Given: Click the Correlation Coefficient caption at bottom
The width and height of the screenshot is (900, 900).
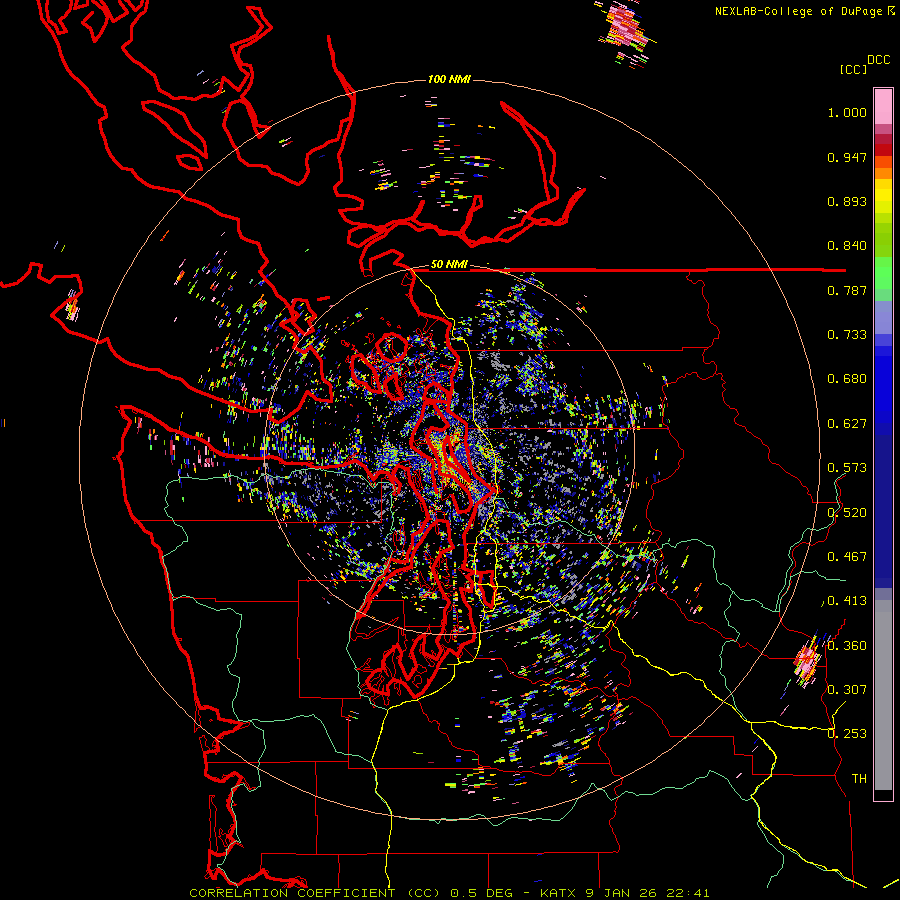Looking at the screenshot, I should [x=449, y=893].
